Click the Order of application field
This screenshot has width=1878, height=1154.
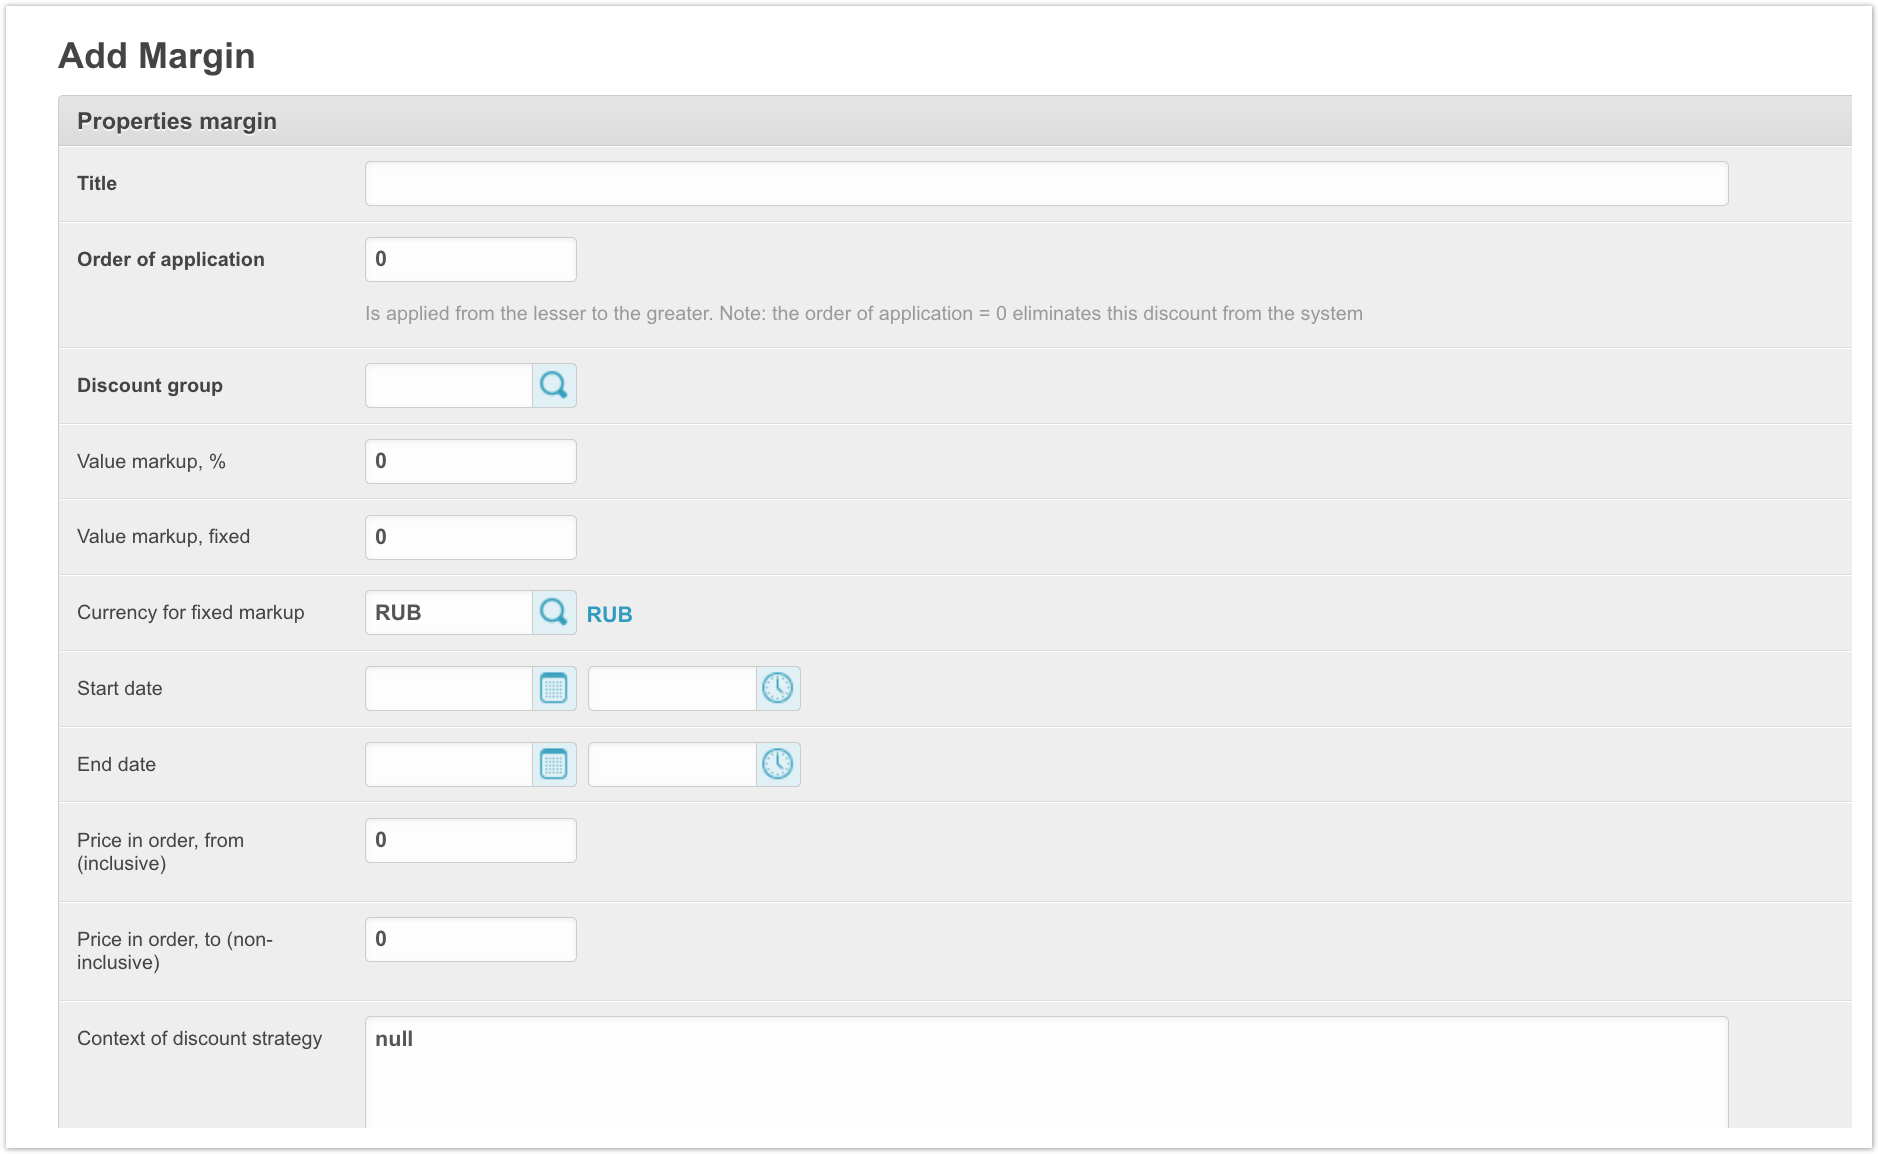470,259
